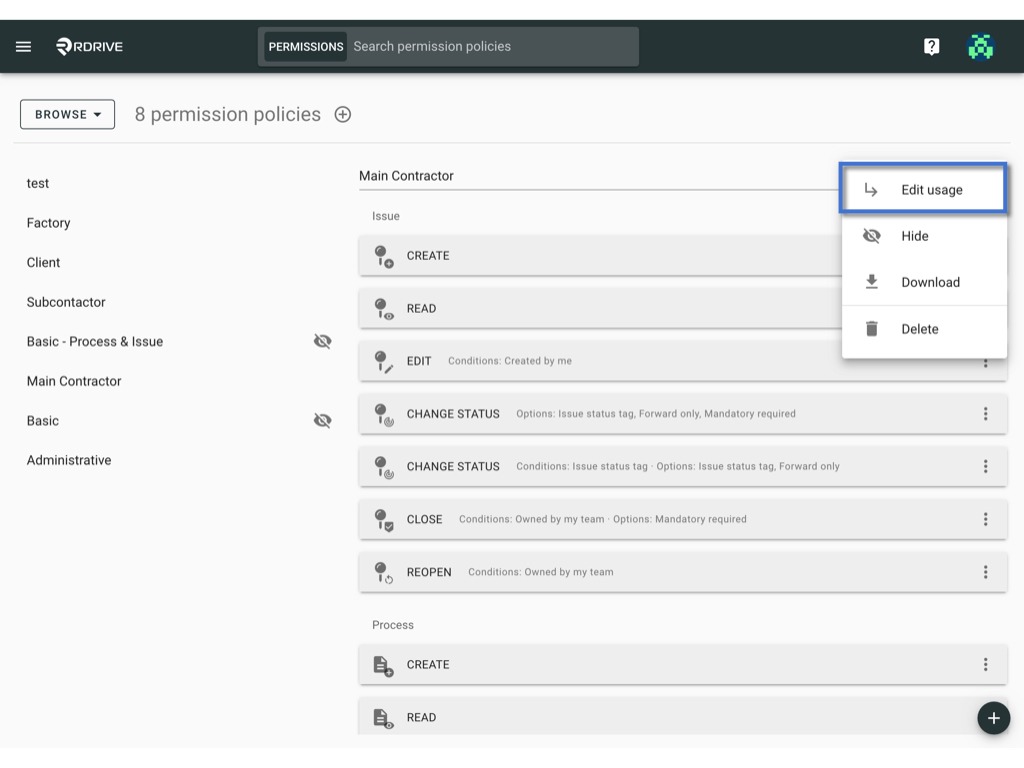
Task: Open the Process CREATE permission label
Action: coord(428,665)
